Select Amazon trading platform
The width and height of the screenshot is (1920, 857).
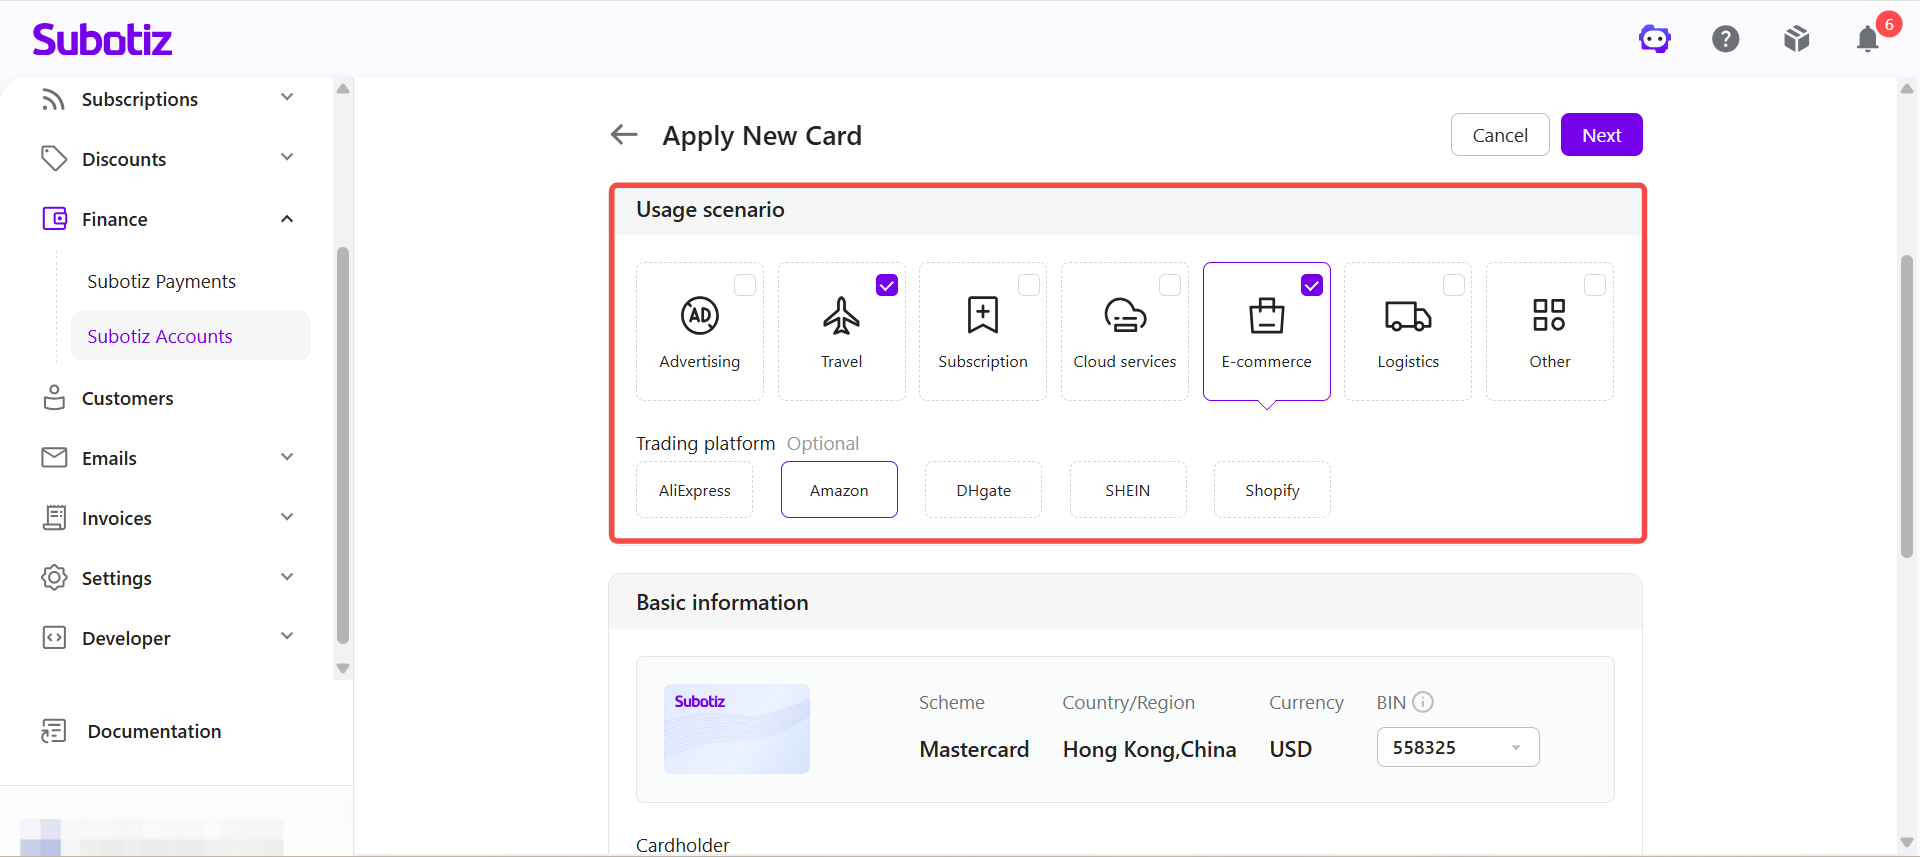point(839,490)
